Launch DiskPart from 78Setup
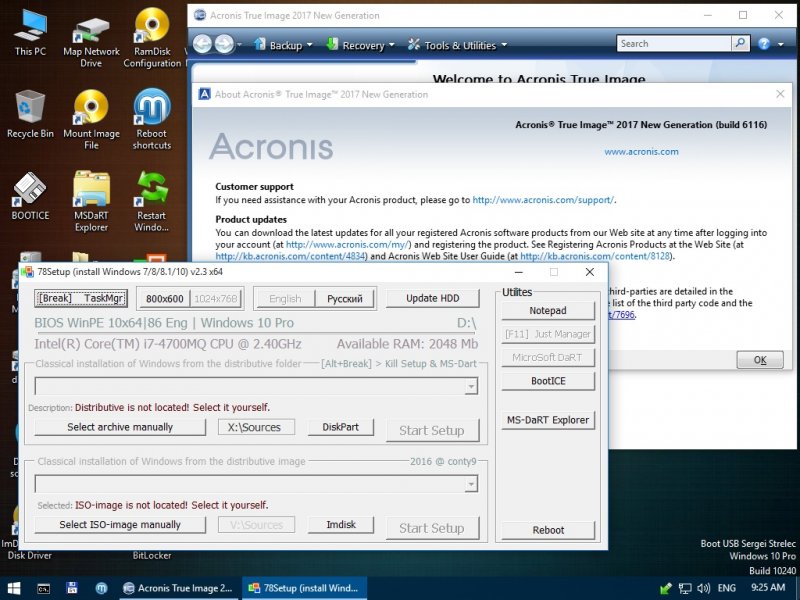This screenshot has width=800, height=600. point(341,427)
